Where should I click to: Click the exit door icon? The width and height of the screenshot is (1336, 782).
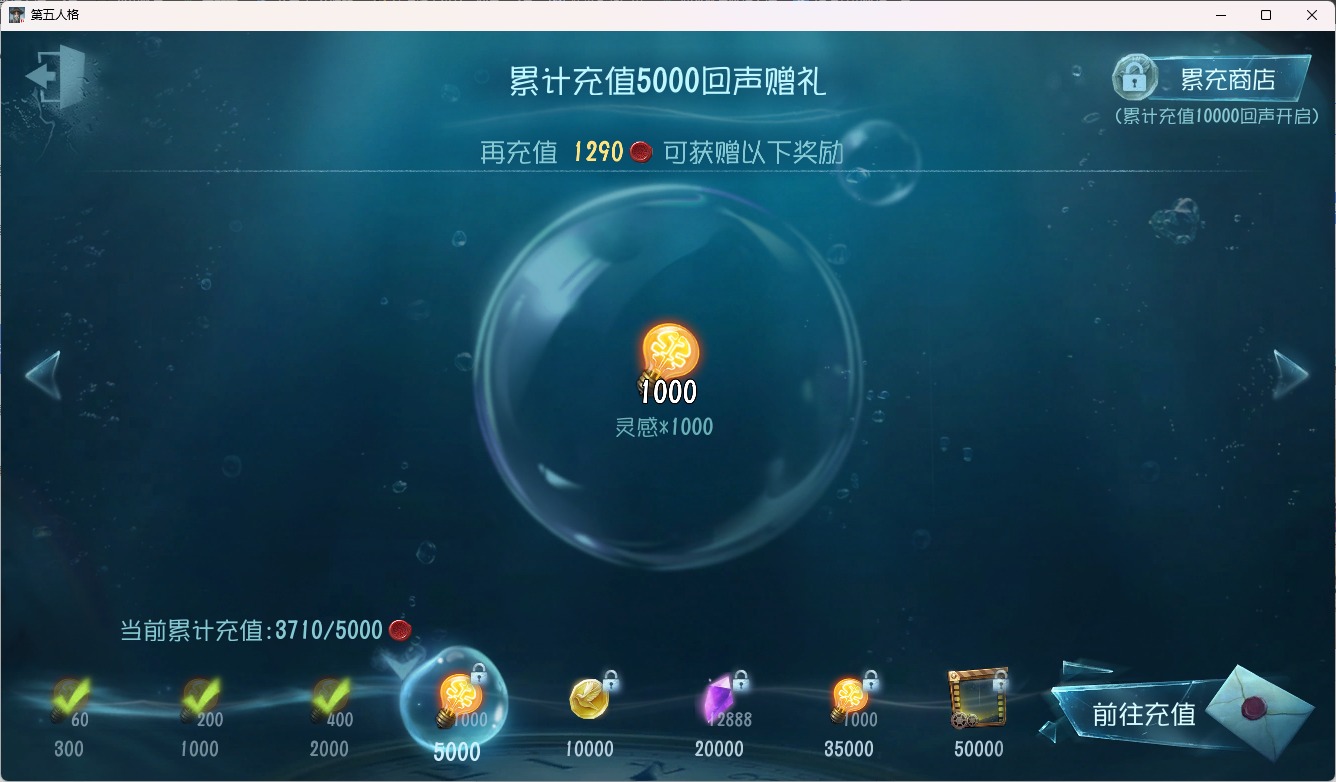tap(56, 76)
